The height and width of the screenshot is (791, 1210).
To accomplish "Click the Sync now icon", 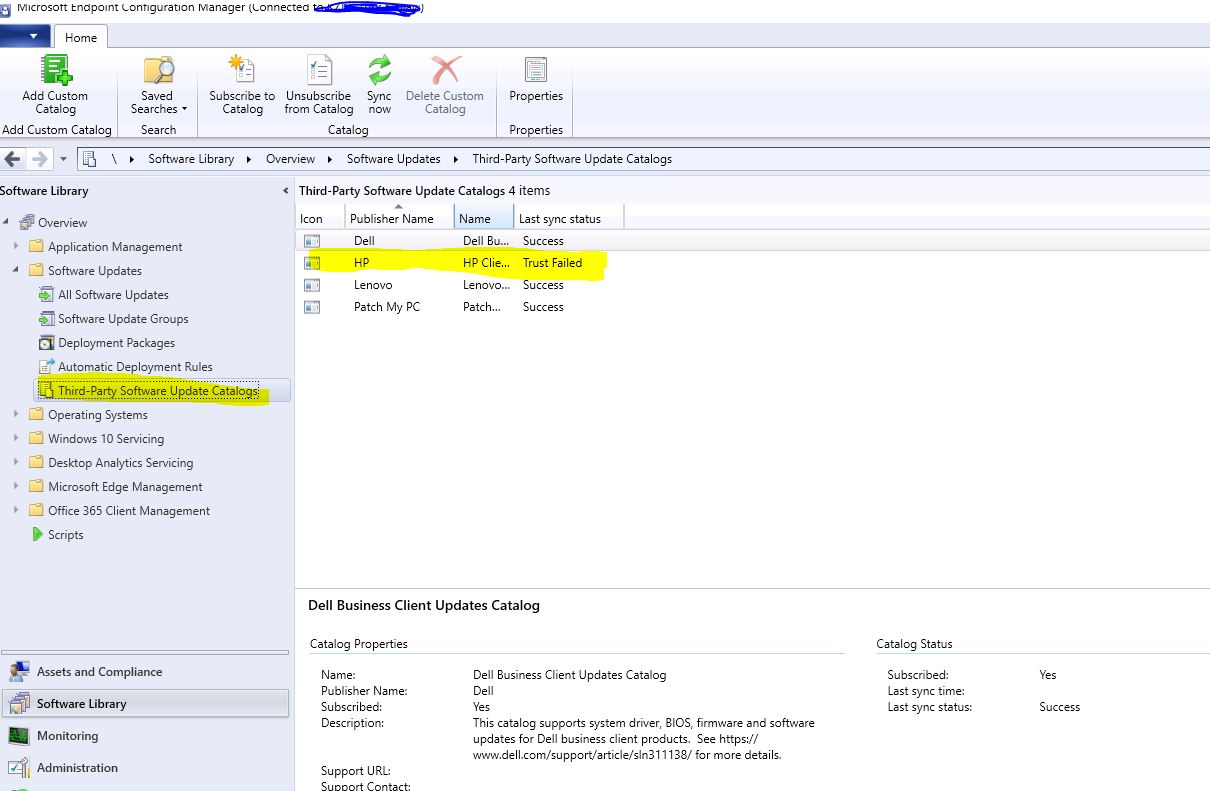I will pyautogui.click(x=379, y=70).
